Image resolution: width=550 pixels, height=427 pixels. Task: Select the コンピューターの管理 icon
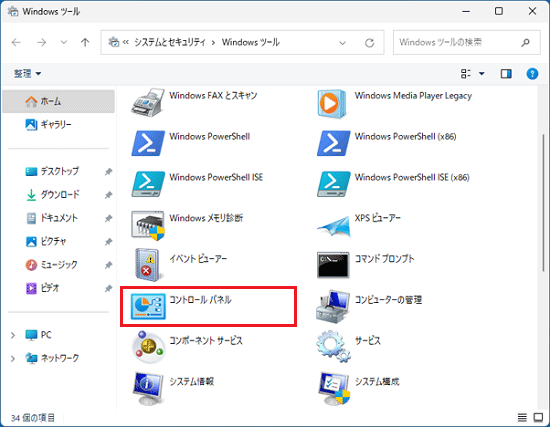(333, 307)
